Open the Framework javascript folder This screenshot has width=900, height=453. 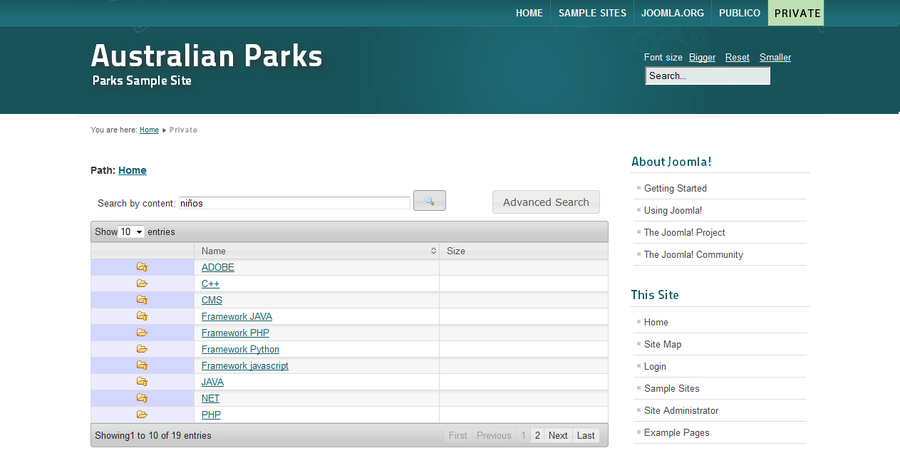pos(245,366)
